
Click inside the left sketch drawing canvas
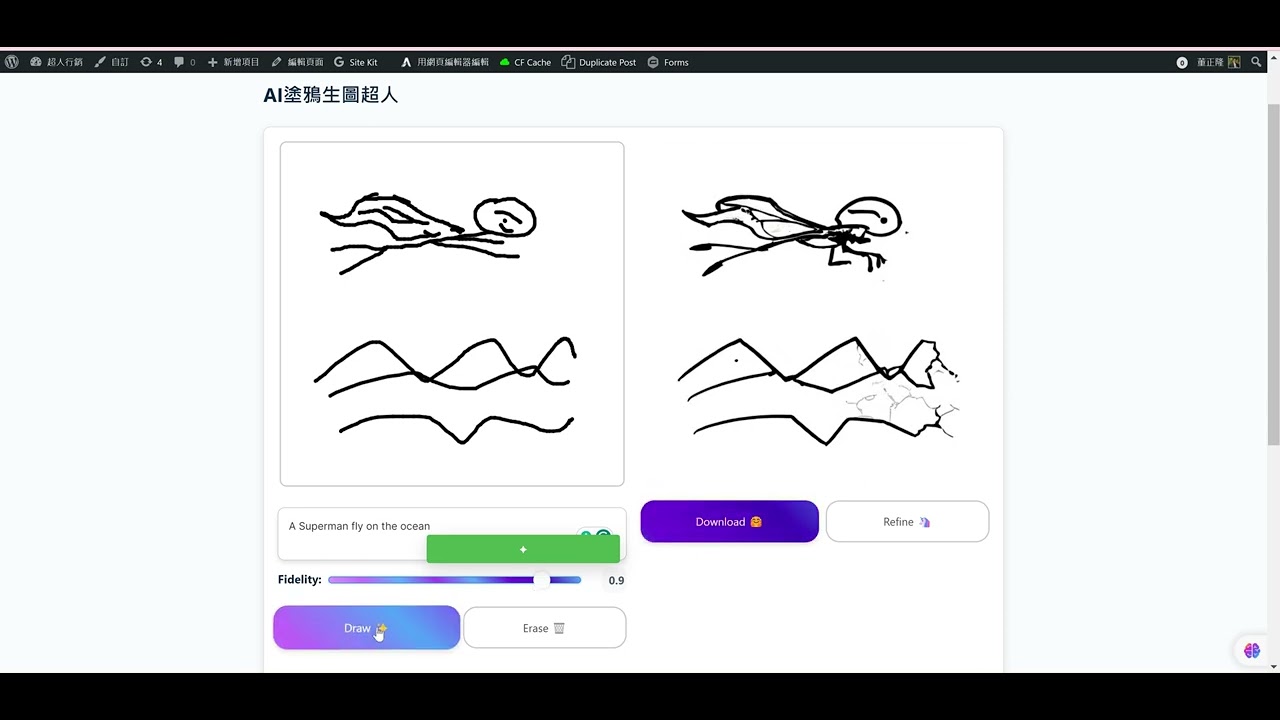tap(452, 314)
